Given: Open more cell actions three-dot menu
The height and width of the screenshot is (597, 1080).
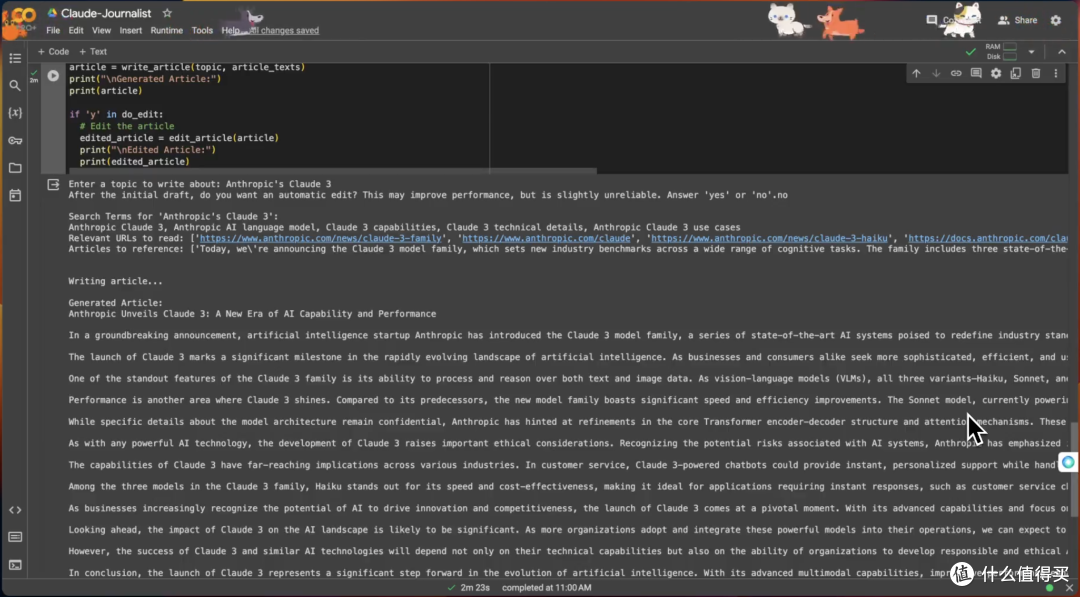Looking at the screenshot, I should coord(1056,73).
